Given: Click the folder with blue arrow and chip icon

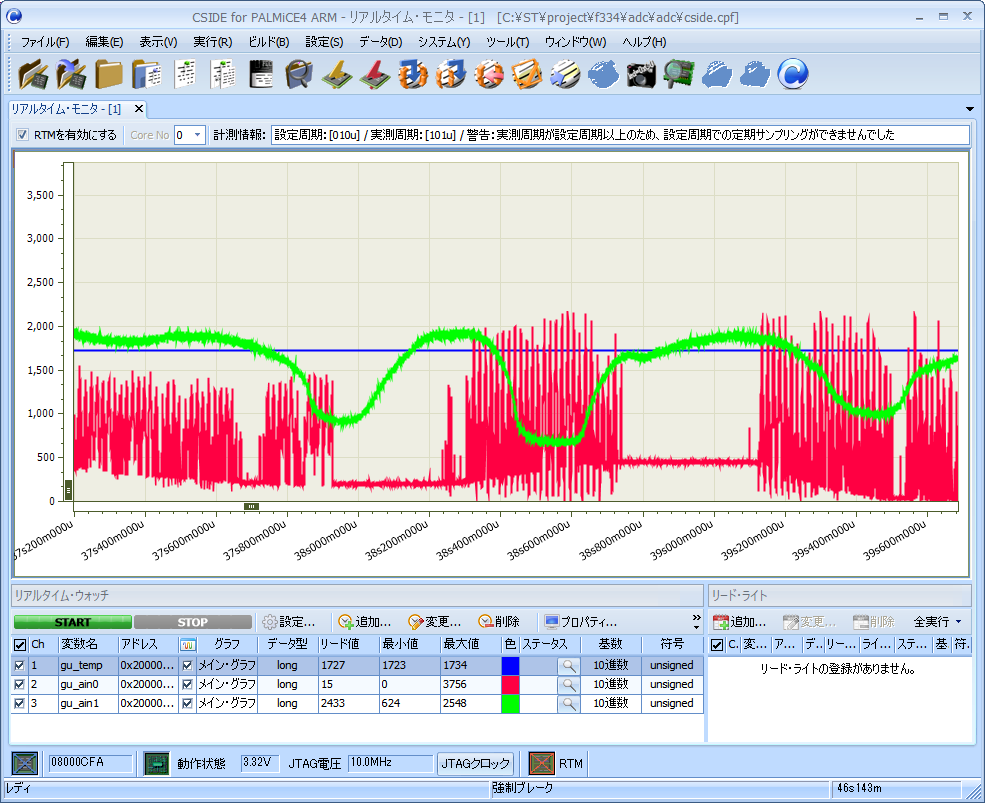Looking at the screenshot, I should pos(72,74).
